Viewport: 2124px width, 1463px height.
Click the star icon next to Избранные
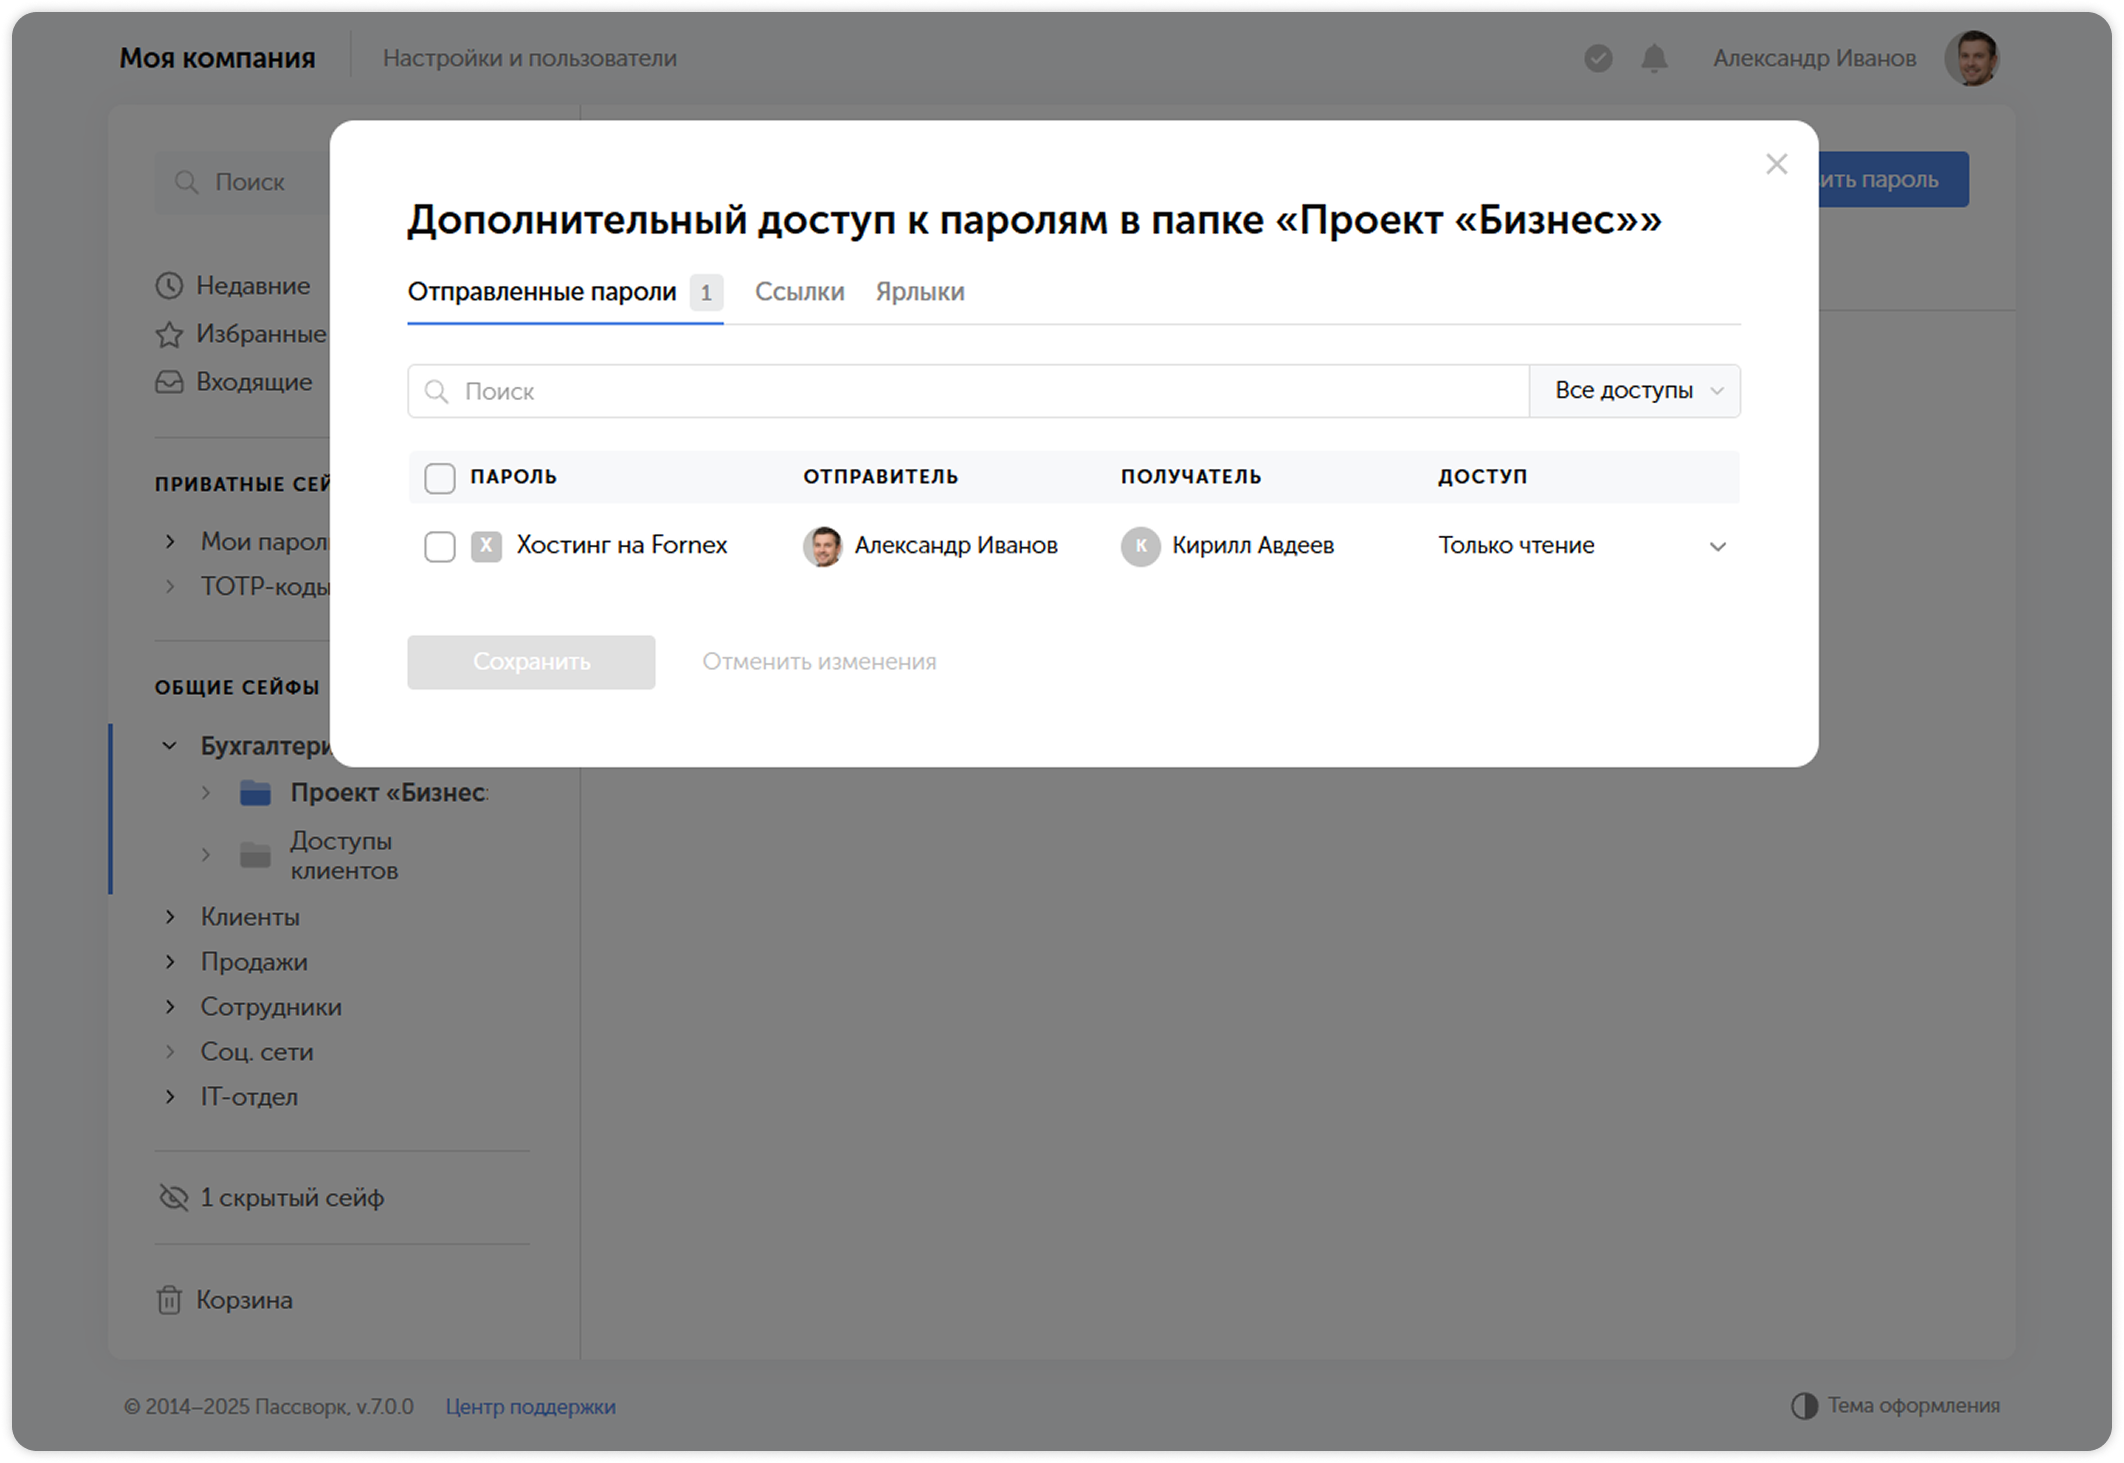(169, 334)
